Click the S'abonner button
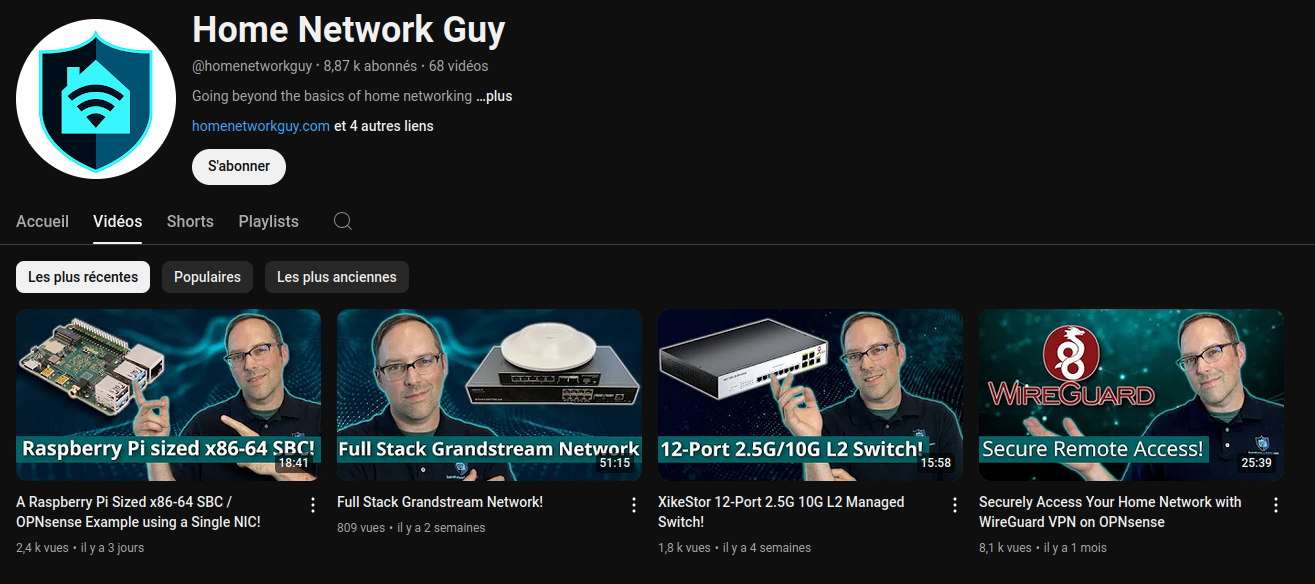The width and height of the screenshot is (1315, 584). tap(239, 166)
